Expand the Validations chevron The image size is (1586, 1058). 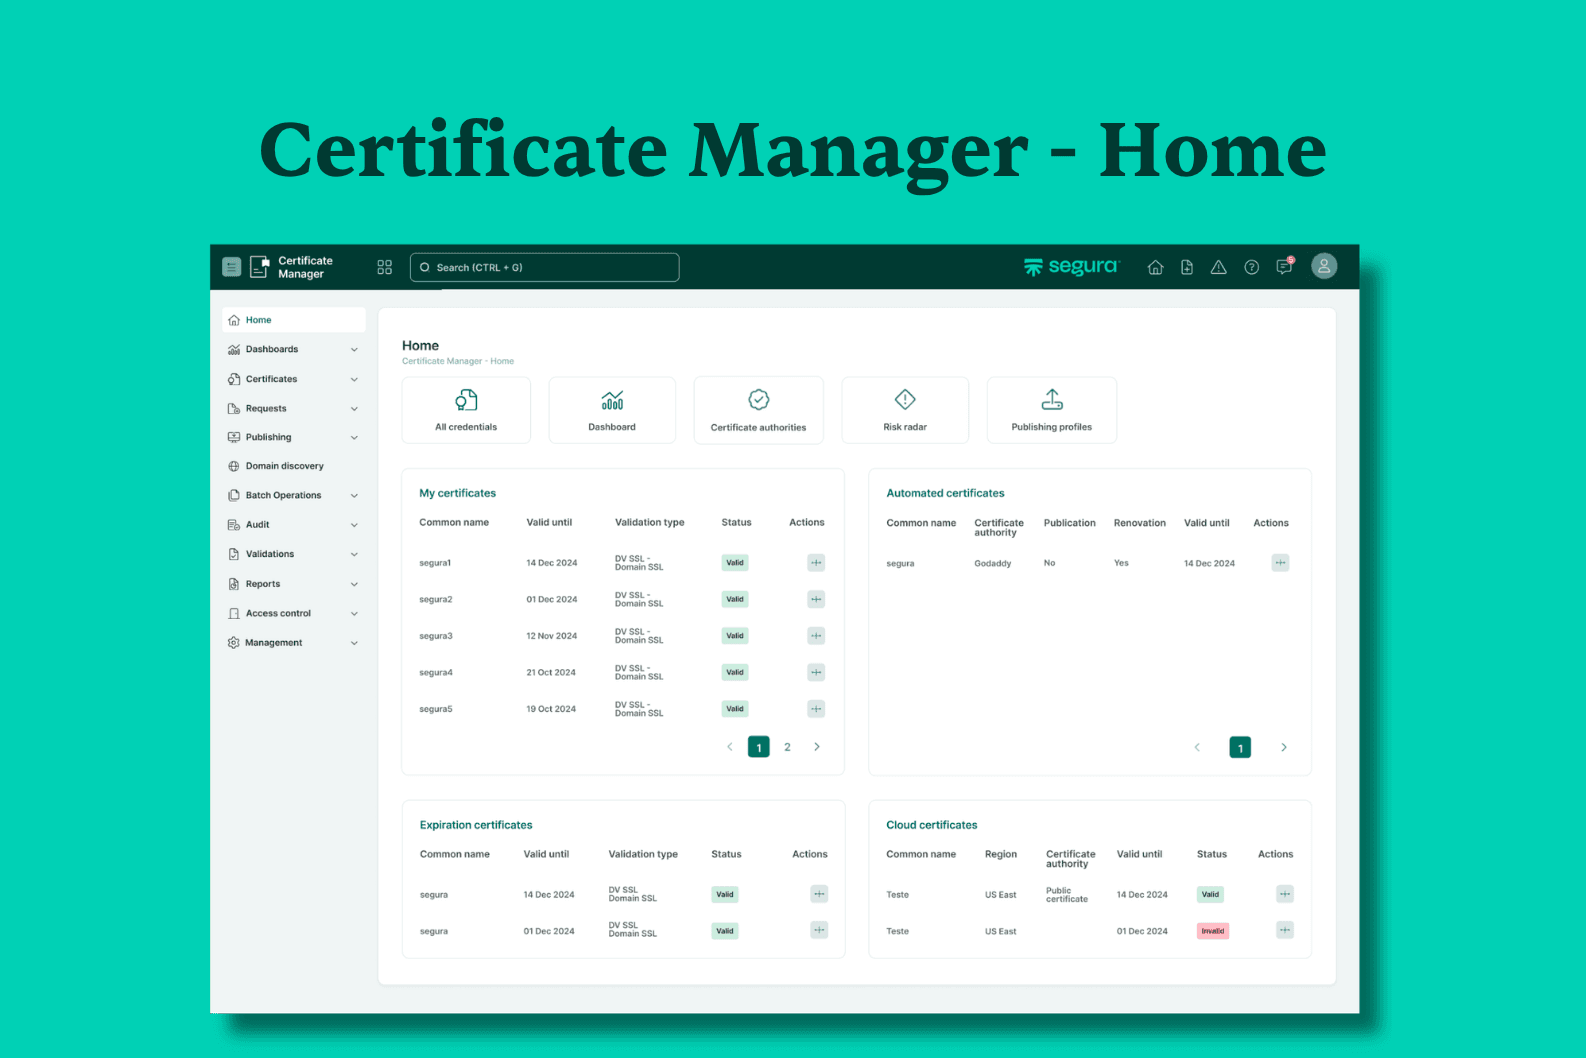(x=354, y=554)
